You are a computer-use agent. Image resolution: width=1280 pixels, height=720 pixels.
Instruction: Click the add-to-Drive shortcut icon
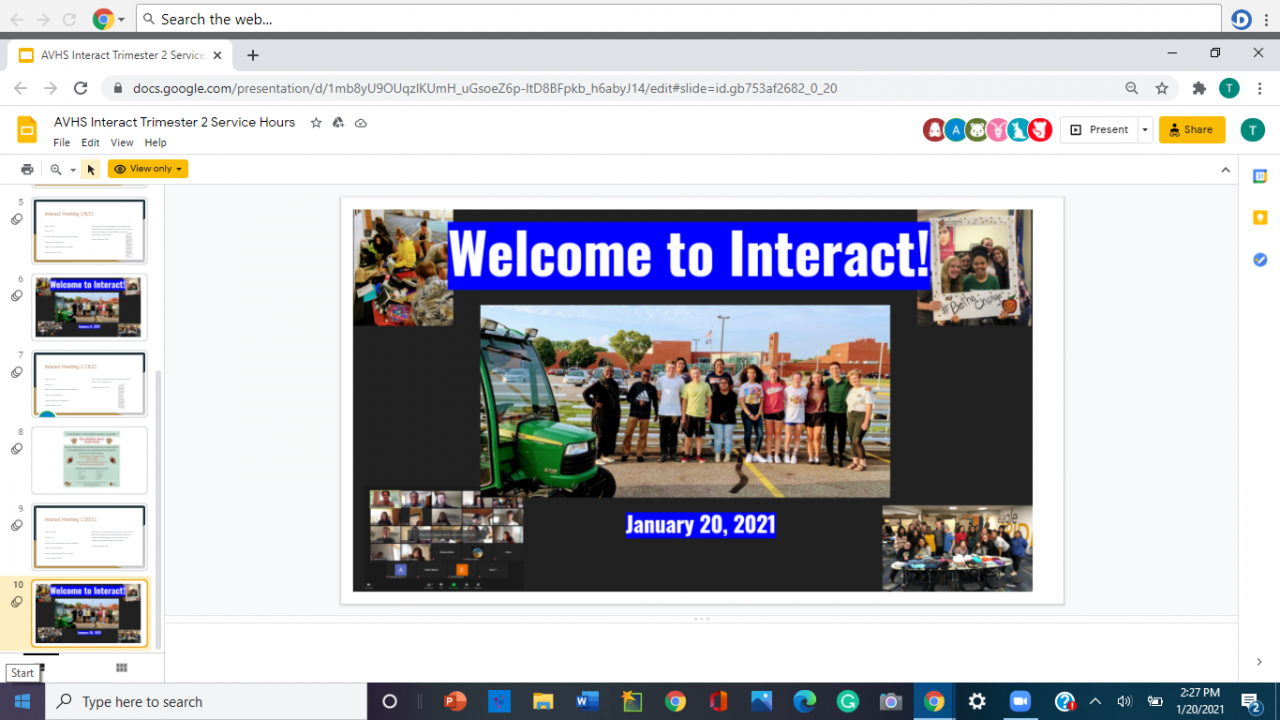coord(338,123)
